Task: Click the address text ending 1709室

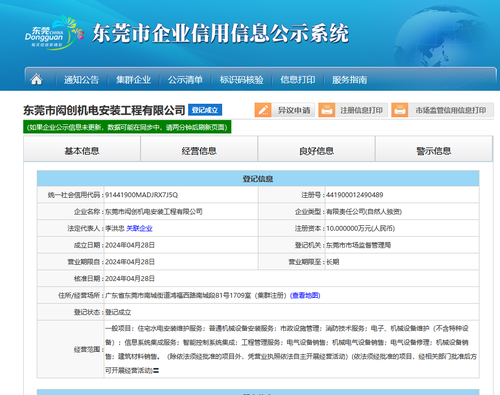Action: (x=178, y=295)
